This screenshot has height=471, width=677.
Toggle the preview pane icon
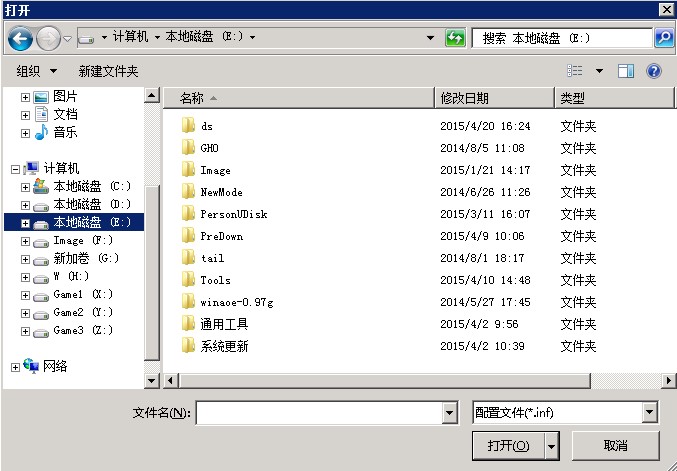tap(626, 71)
